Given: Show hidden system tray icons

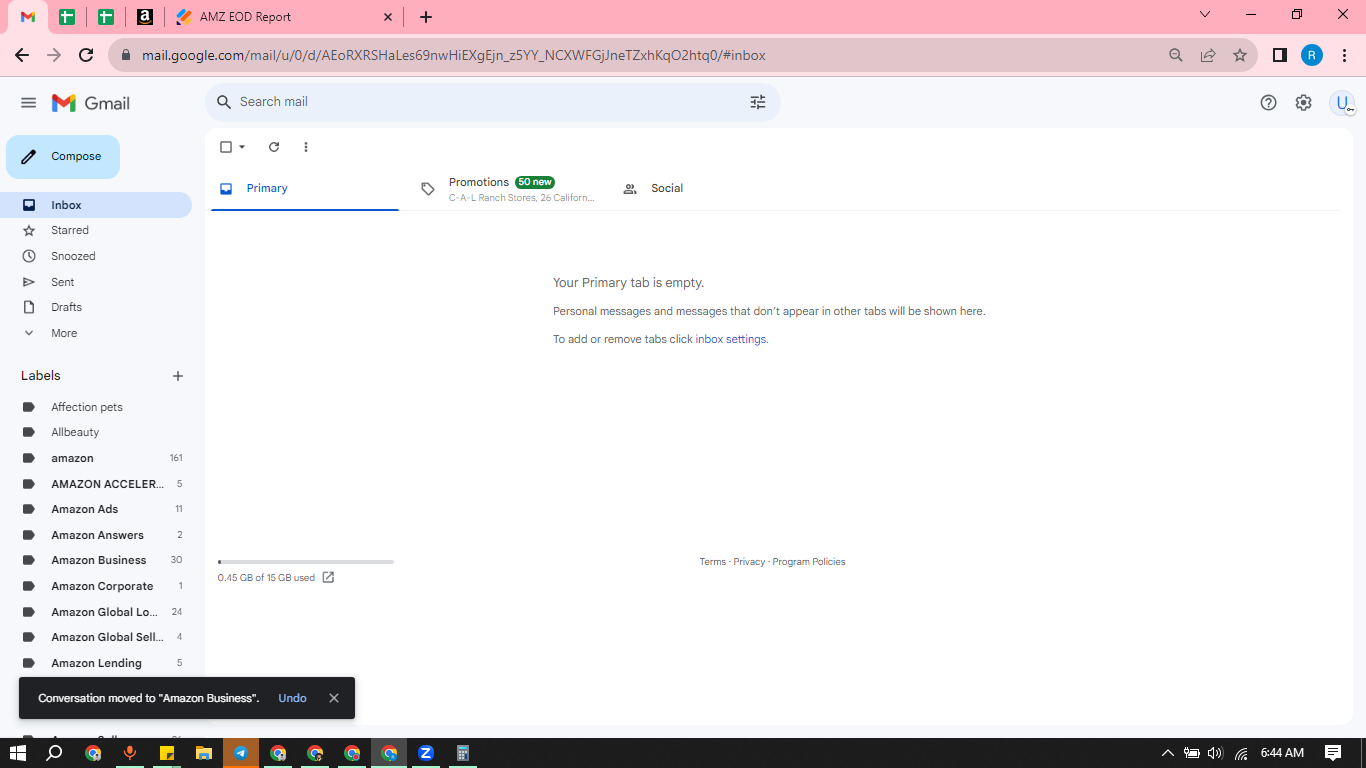Looking at the screenshot, I should pyautogui.click(x=1167, y=753).
